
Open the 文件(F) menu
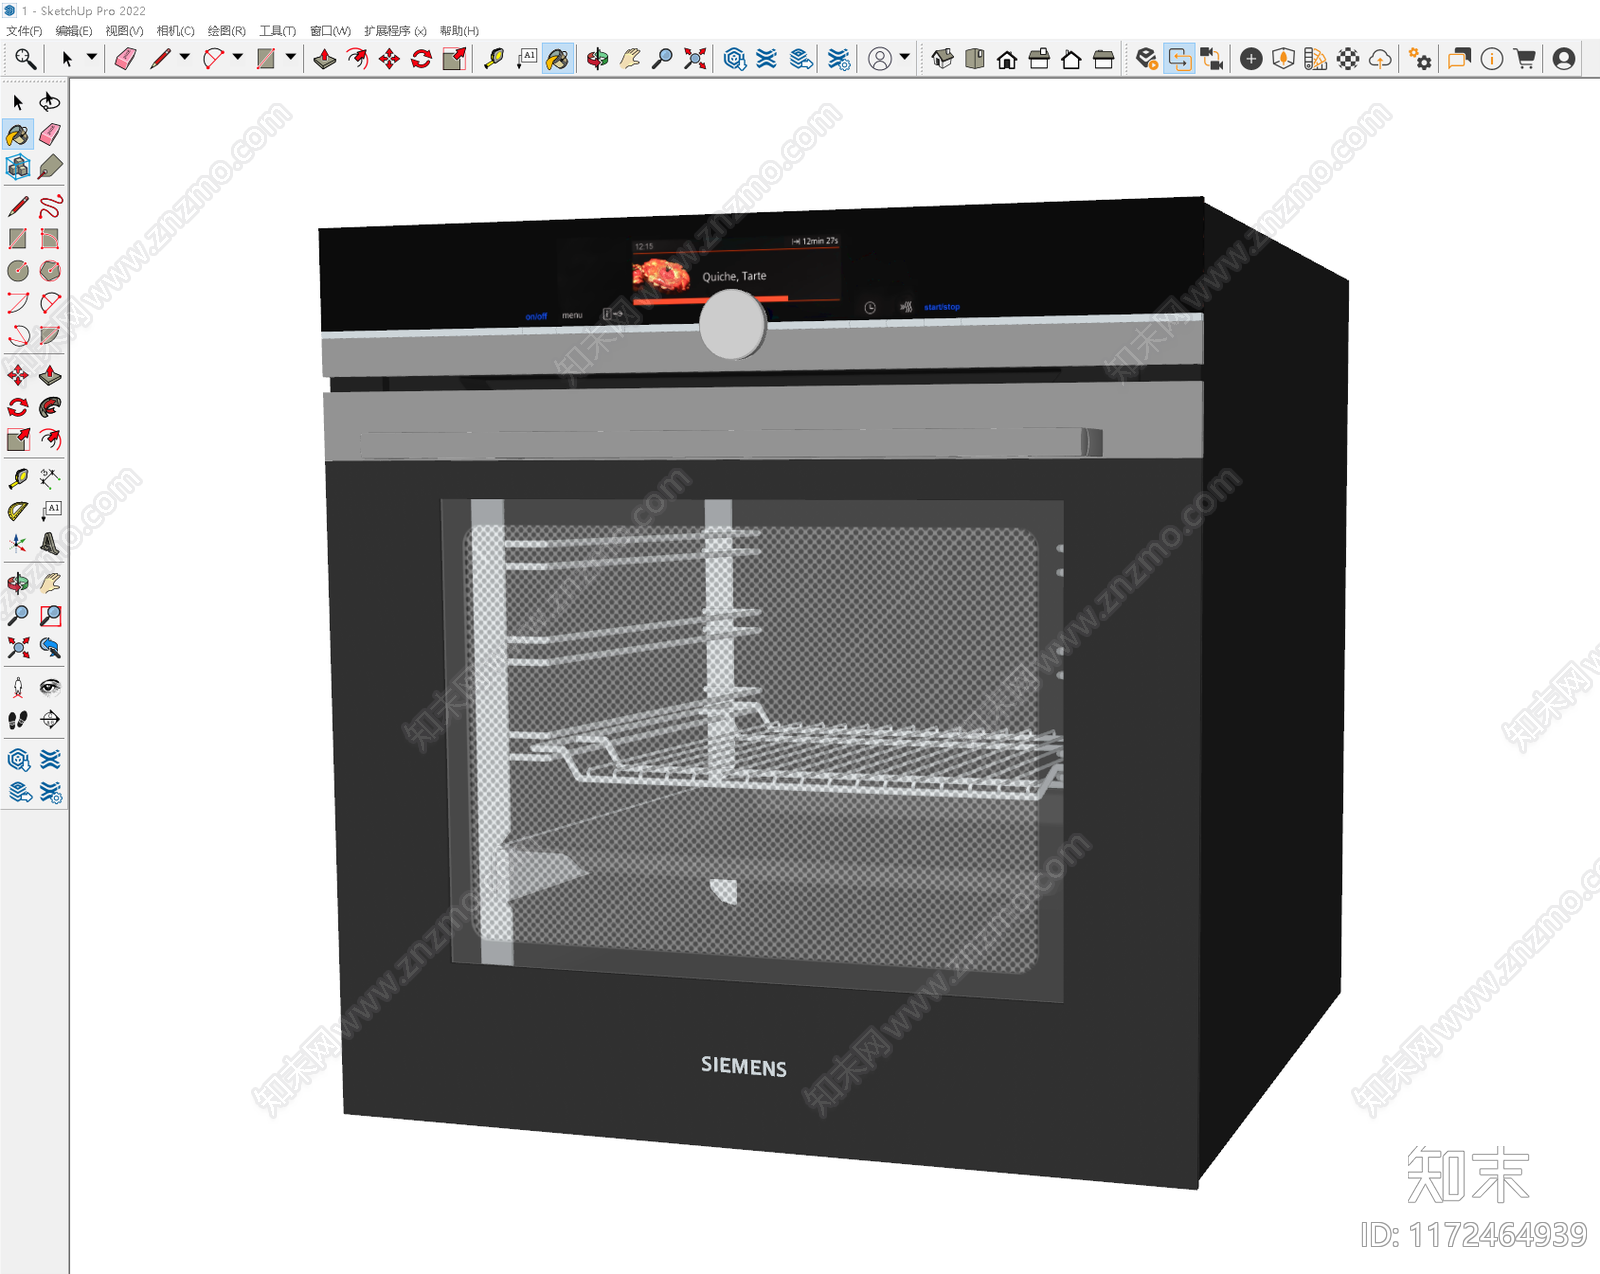pyautogui.click(x=24, y=31)
